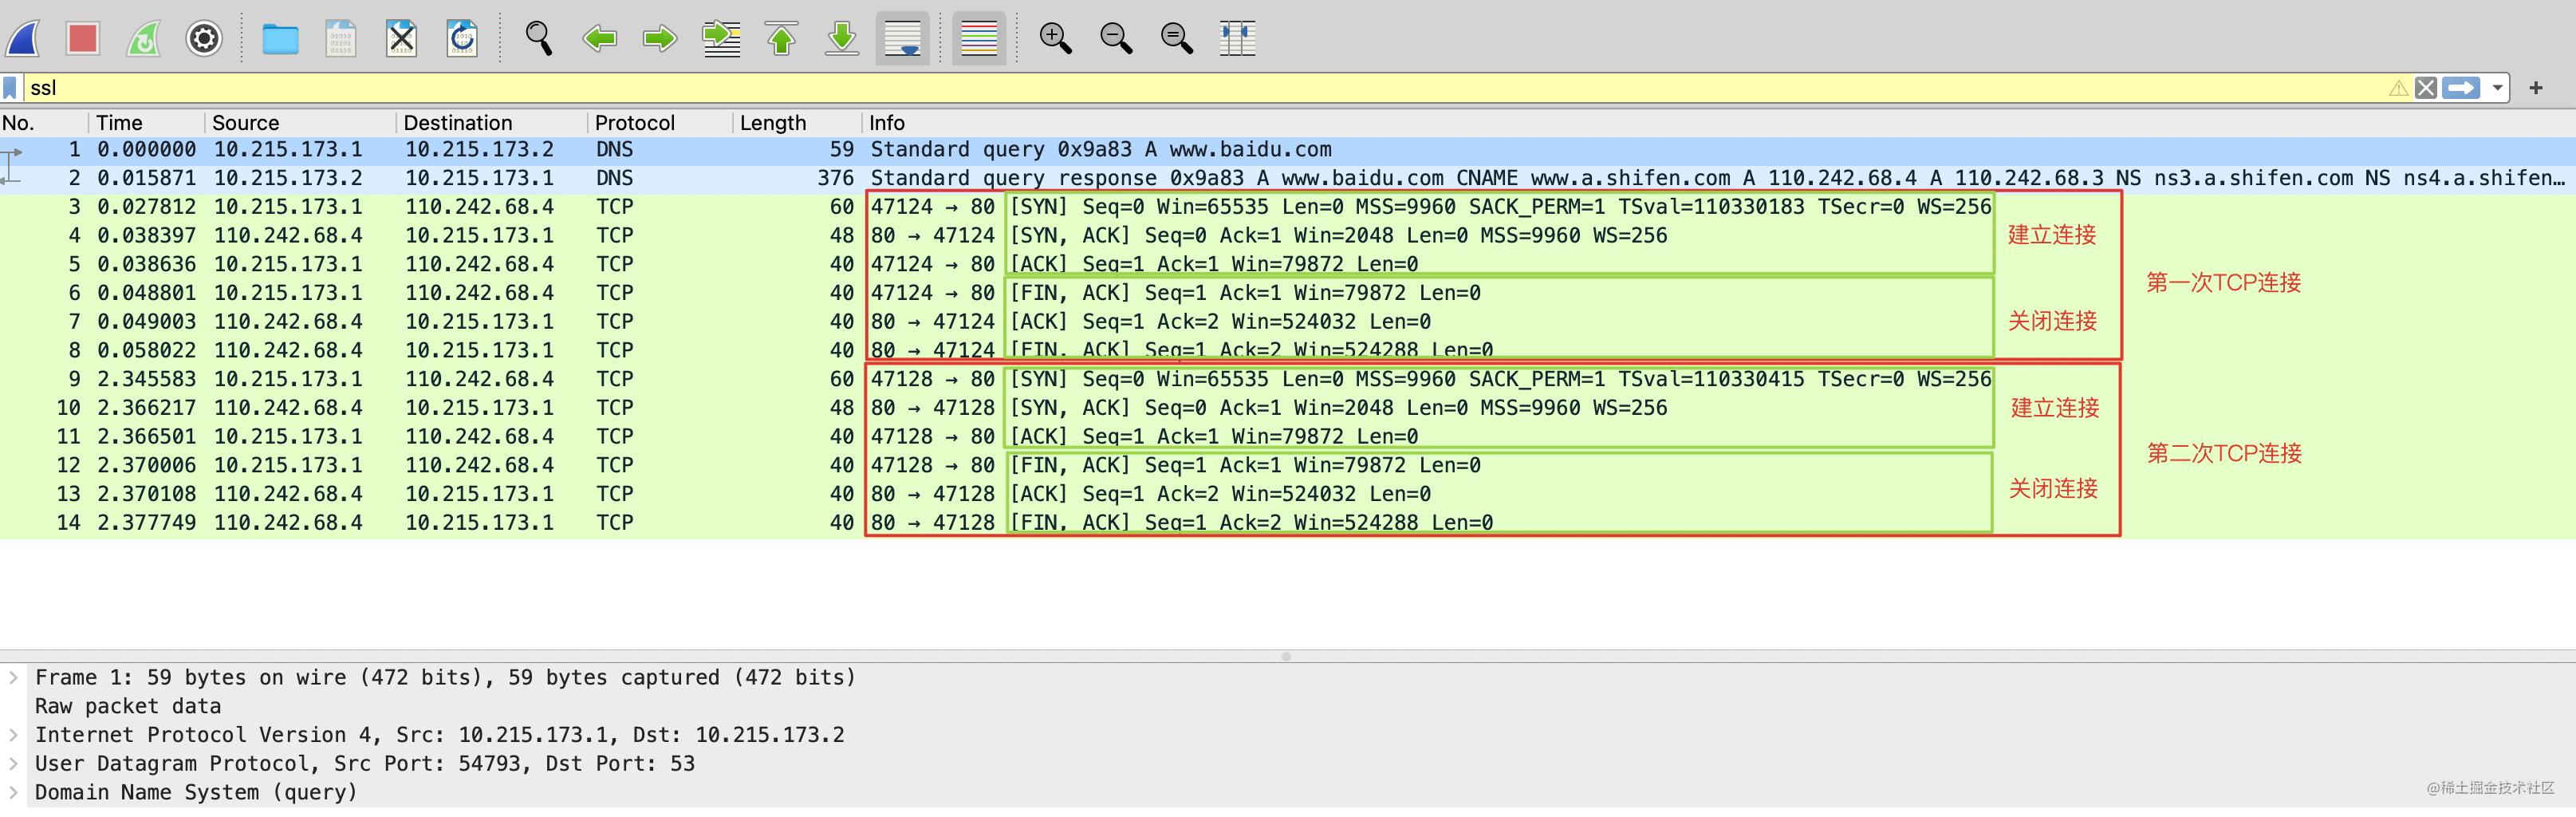2576x817 pixels.
Task: Expand User Datagram Protocol details
Action: 13,764
